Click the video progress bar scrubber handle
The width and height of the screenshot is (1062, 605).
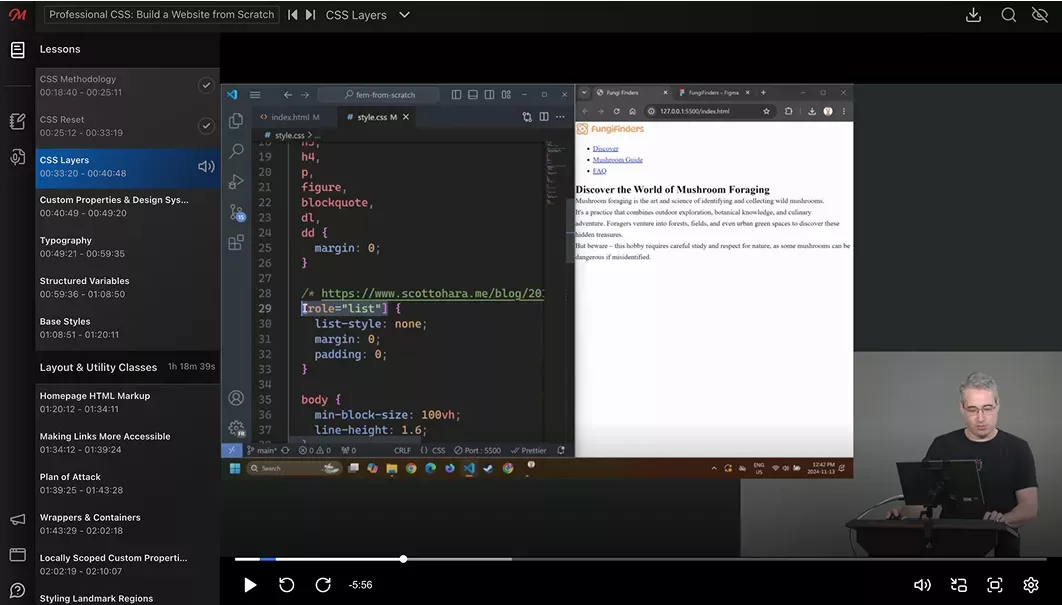pyautogui.click(x=403, y=559)
